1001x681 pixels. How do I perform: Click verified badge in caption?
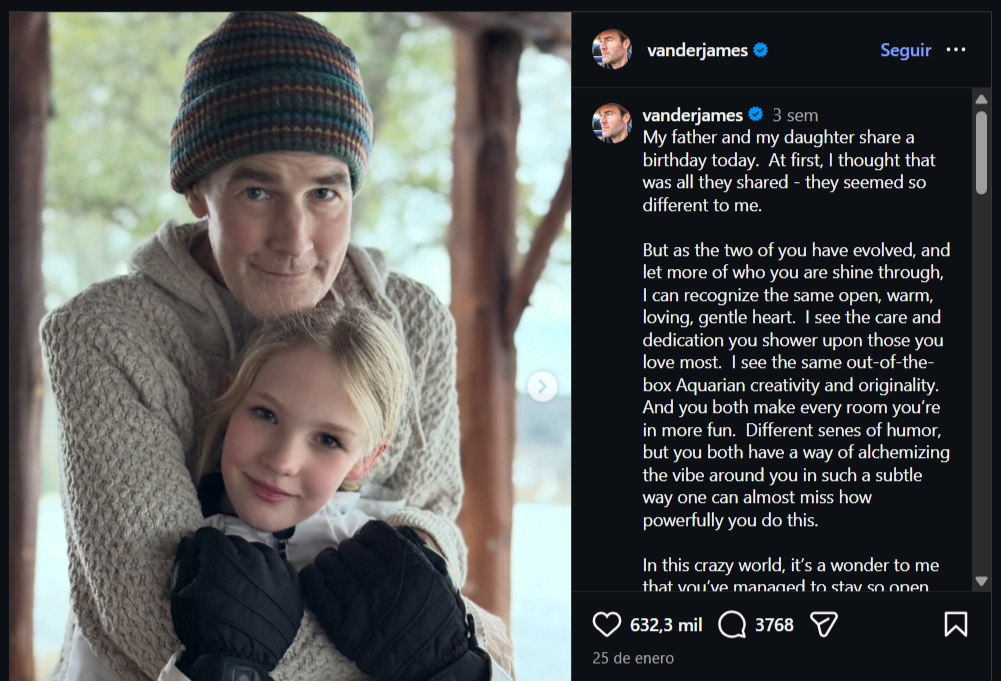(756, 115)
